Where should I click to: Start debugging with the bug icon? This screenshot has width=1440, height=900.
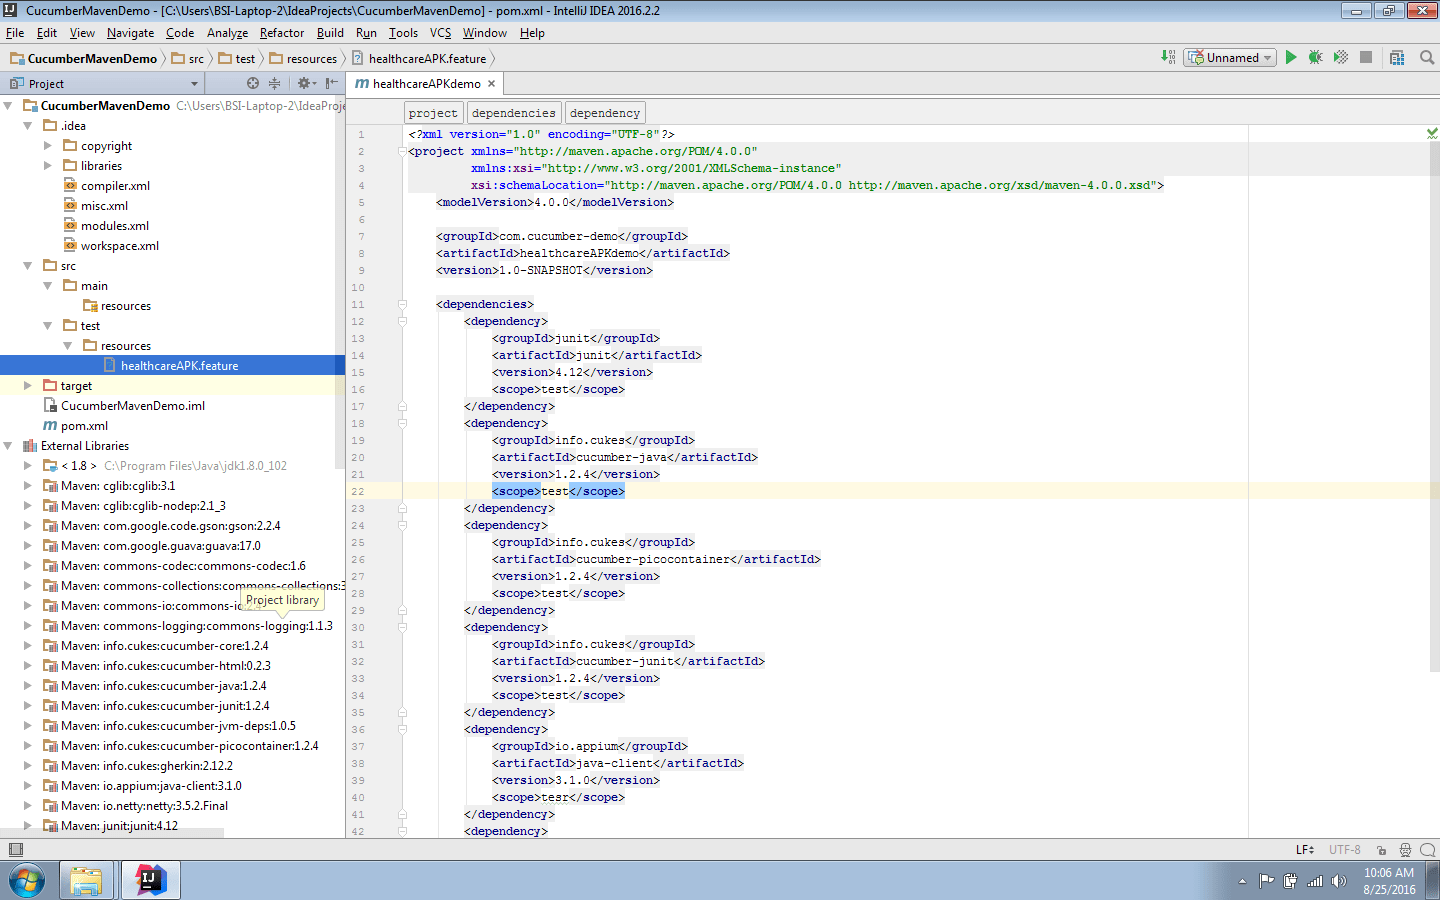pyautogui.click(x=1314, y=57)
